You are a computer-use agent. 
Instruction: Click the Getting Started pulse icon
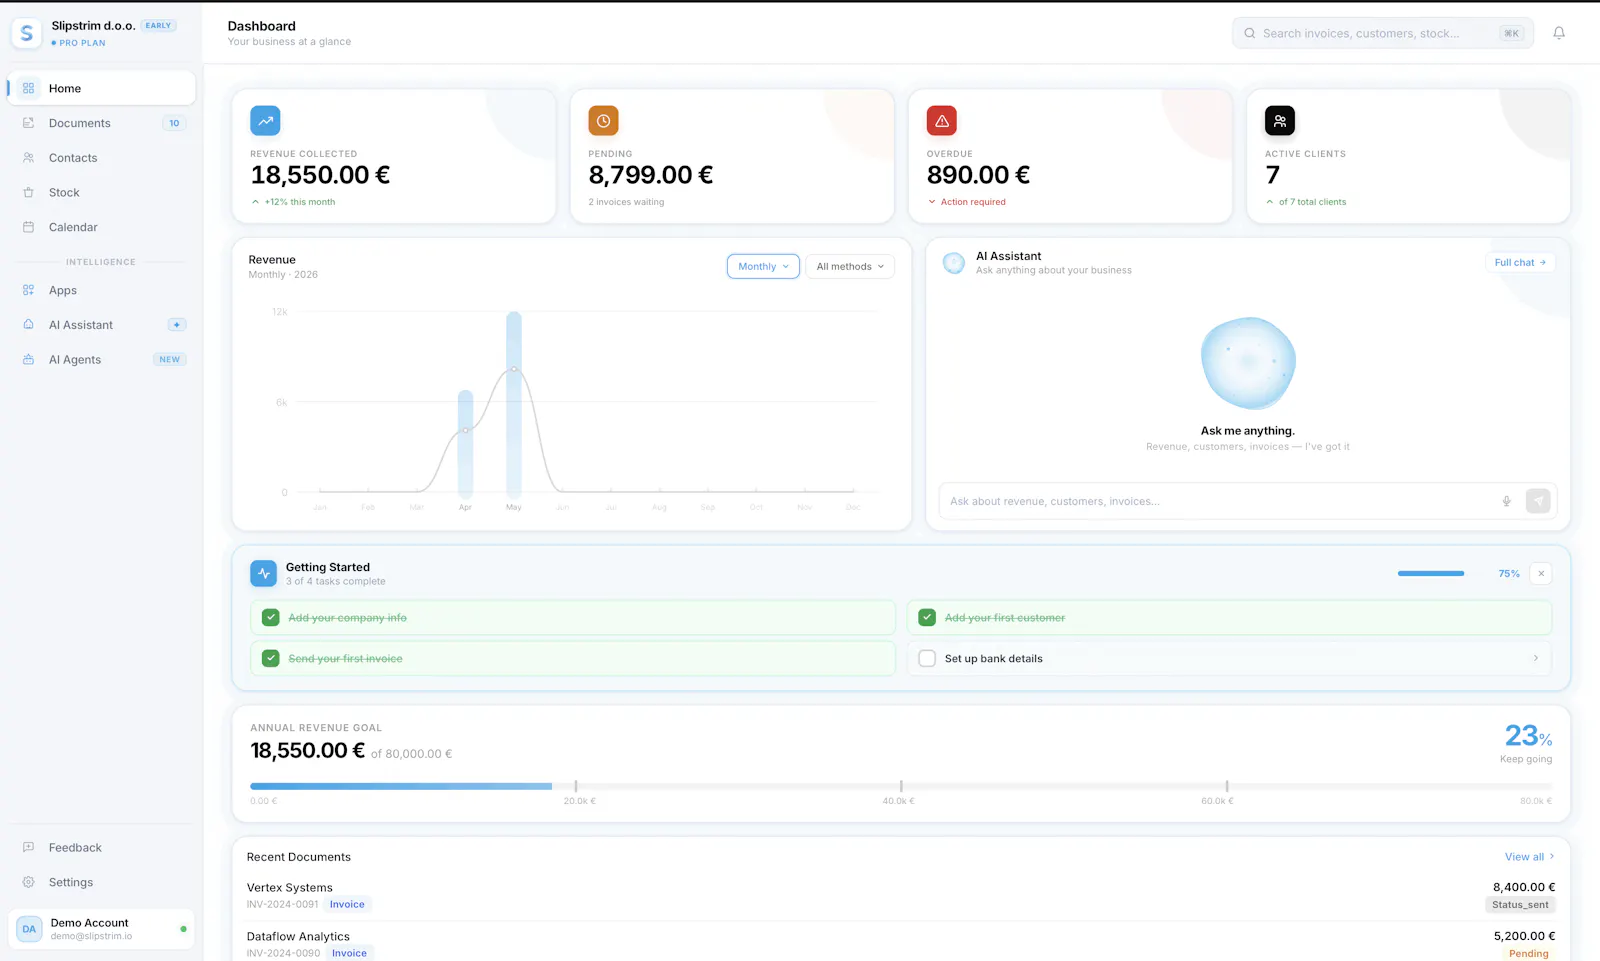(x=263, y=573)
